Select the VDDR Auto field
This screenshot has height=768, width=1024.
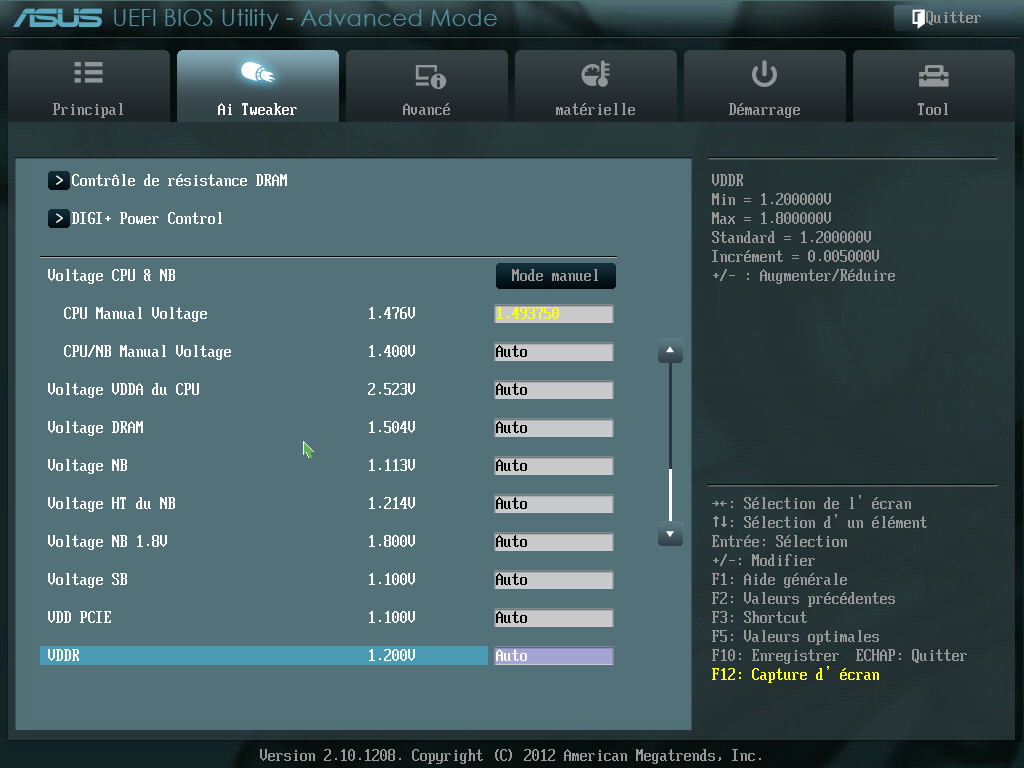tap(554, 656)
